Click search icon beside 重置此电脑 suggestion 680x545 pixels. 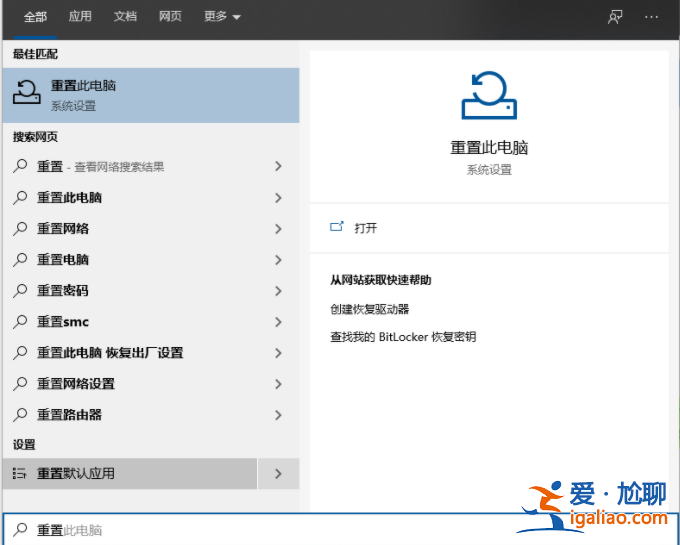(20, 197)
